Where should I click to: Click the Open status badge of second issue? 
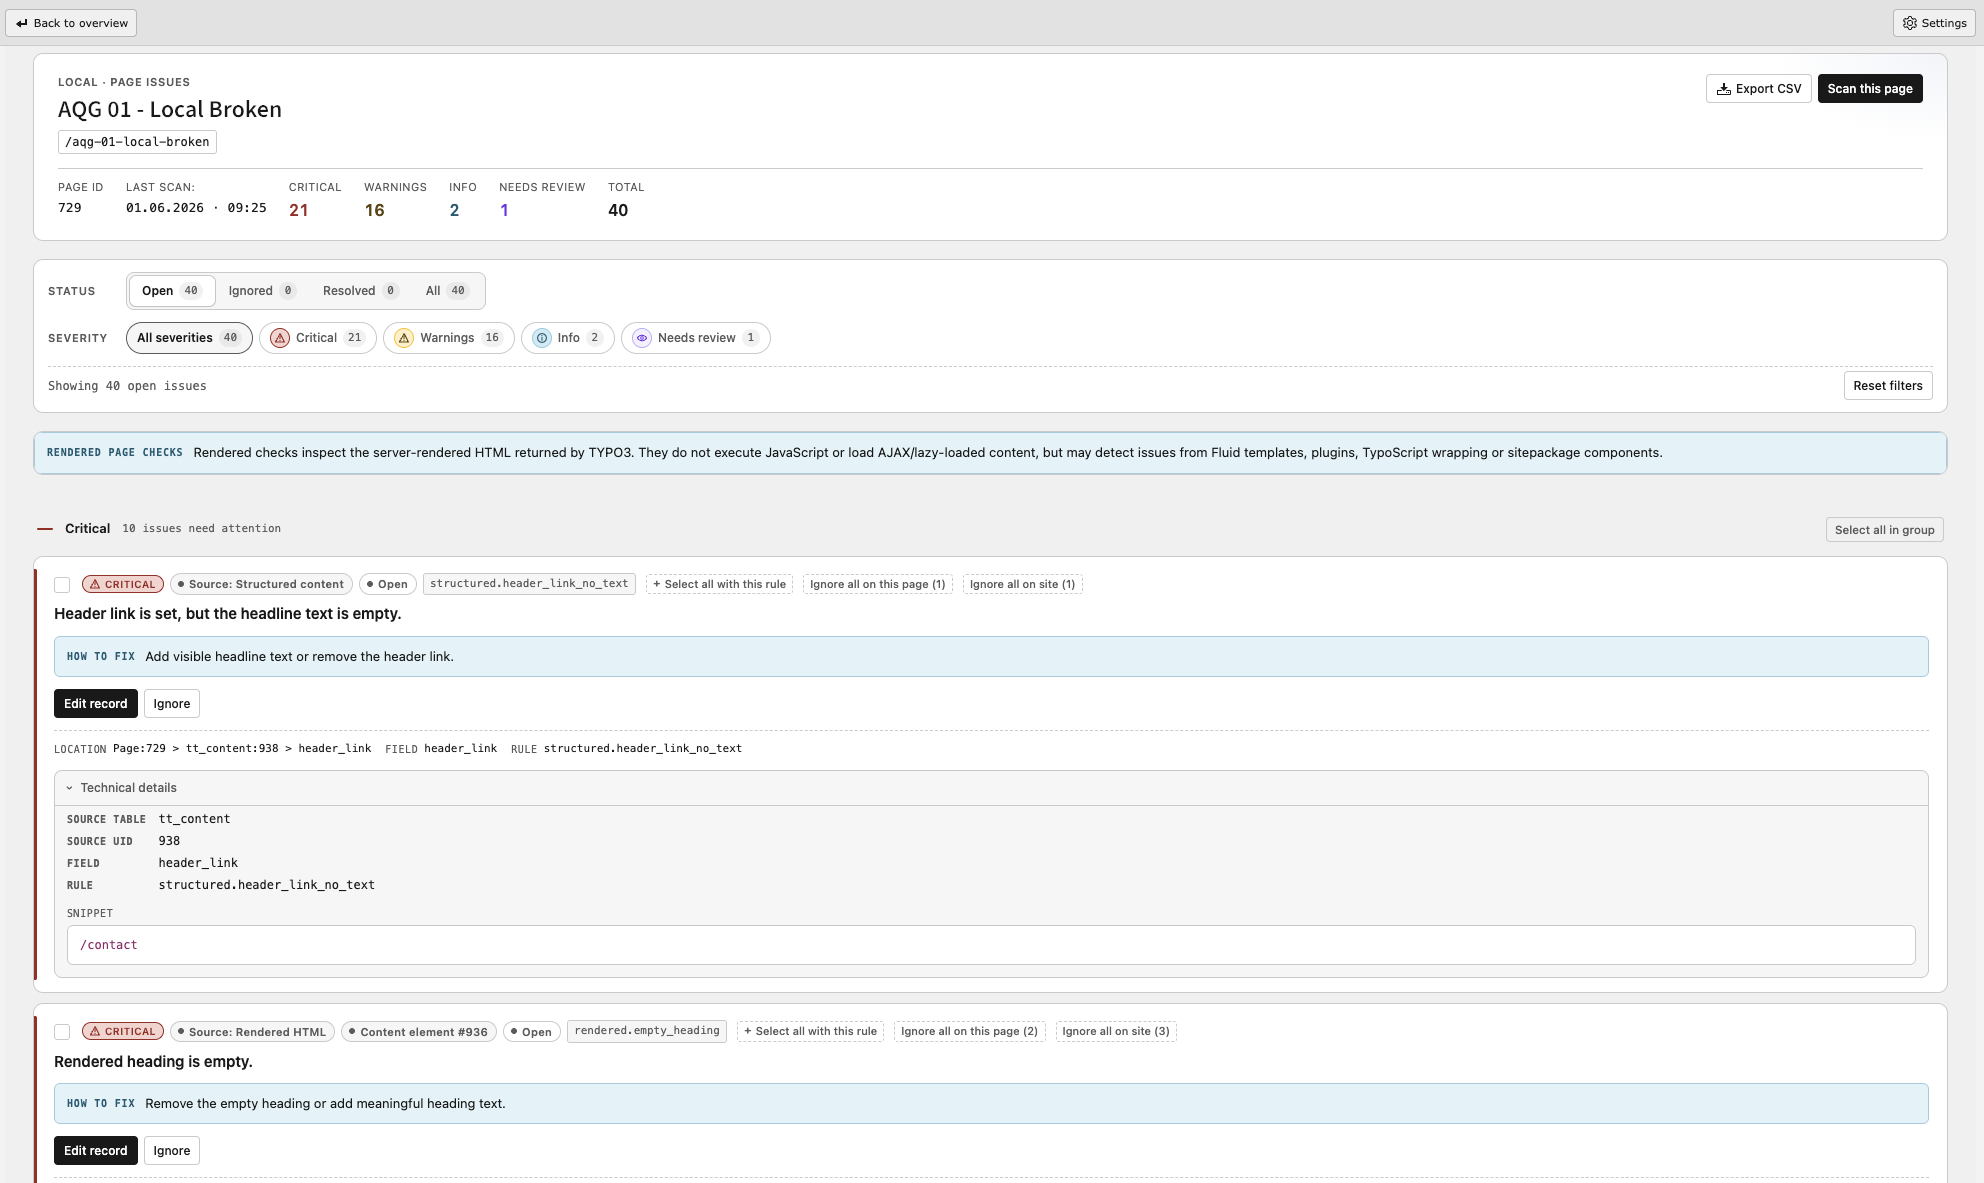(x=531, y=1032)
